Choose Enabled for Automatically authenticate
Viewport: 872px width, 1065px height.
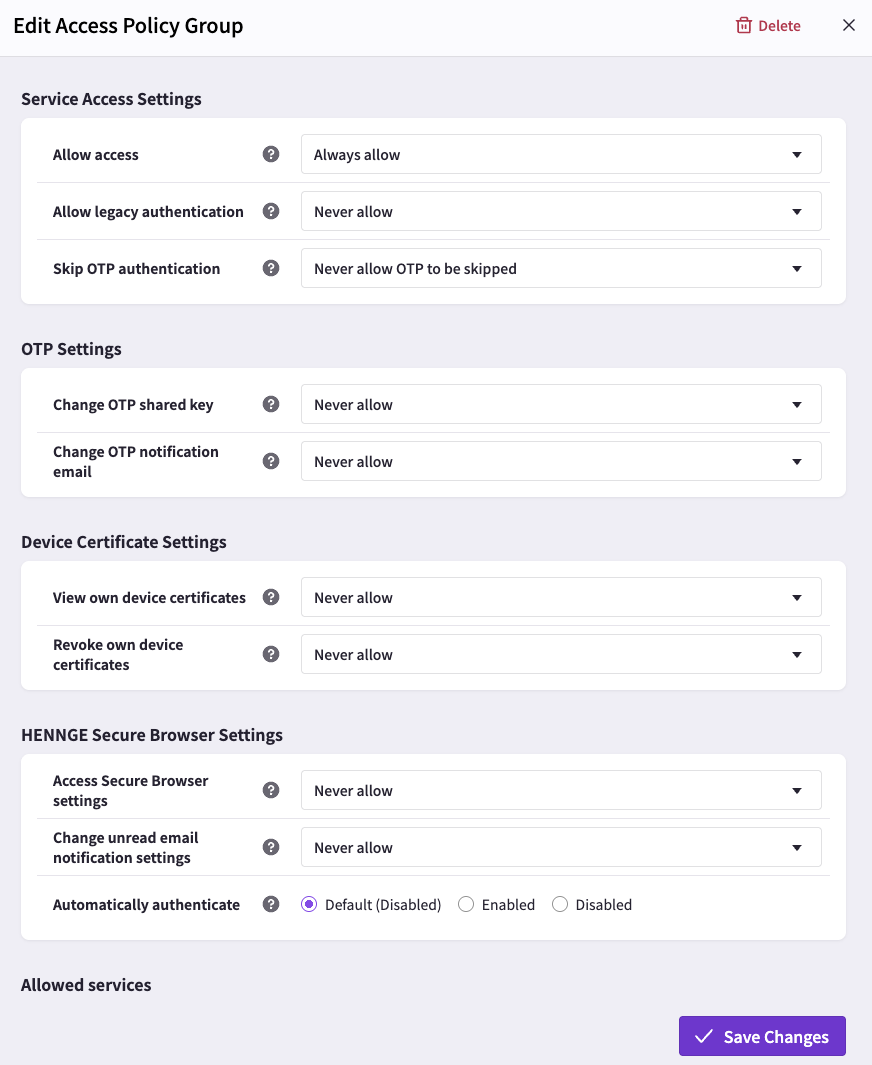(x=466, y=904)
